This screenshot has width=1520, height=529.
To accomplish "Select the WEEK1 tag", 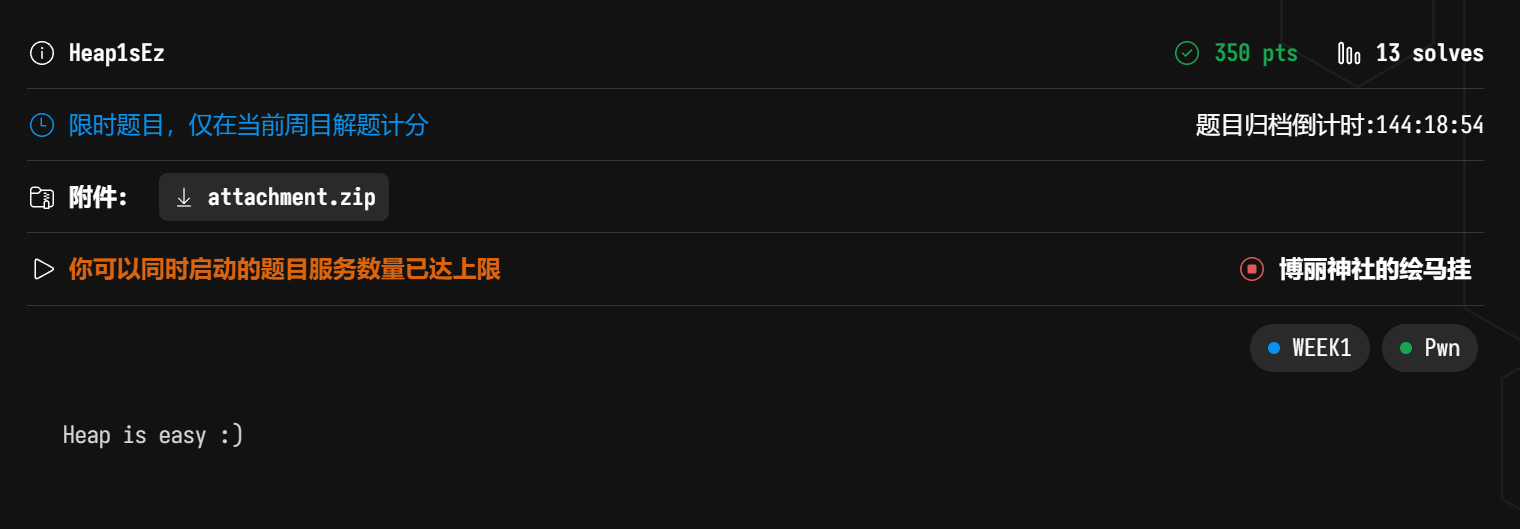I will click(x=1309, y=348).
